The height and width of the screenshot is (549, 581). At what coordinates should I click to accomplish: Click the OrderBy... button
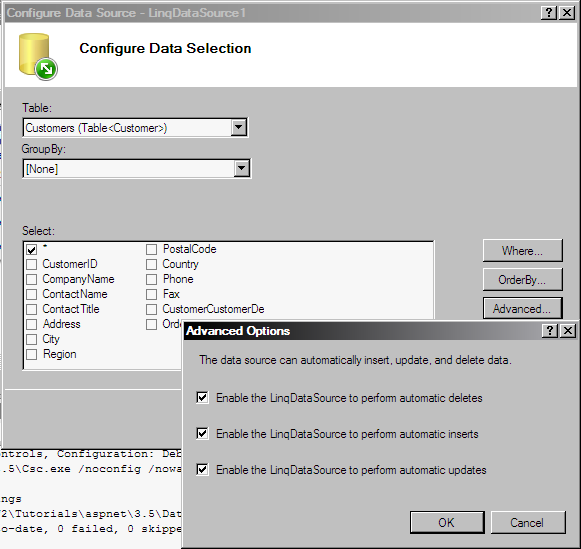522,279
